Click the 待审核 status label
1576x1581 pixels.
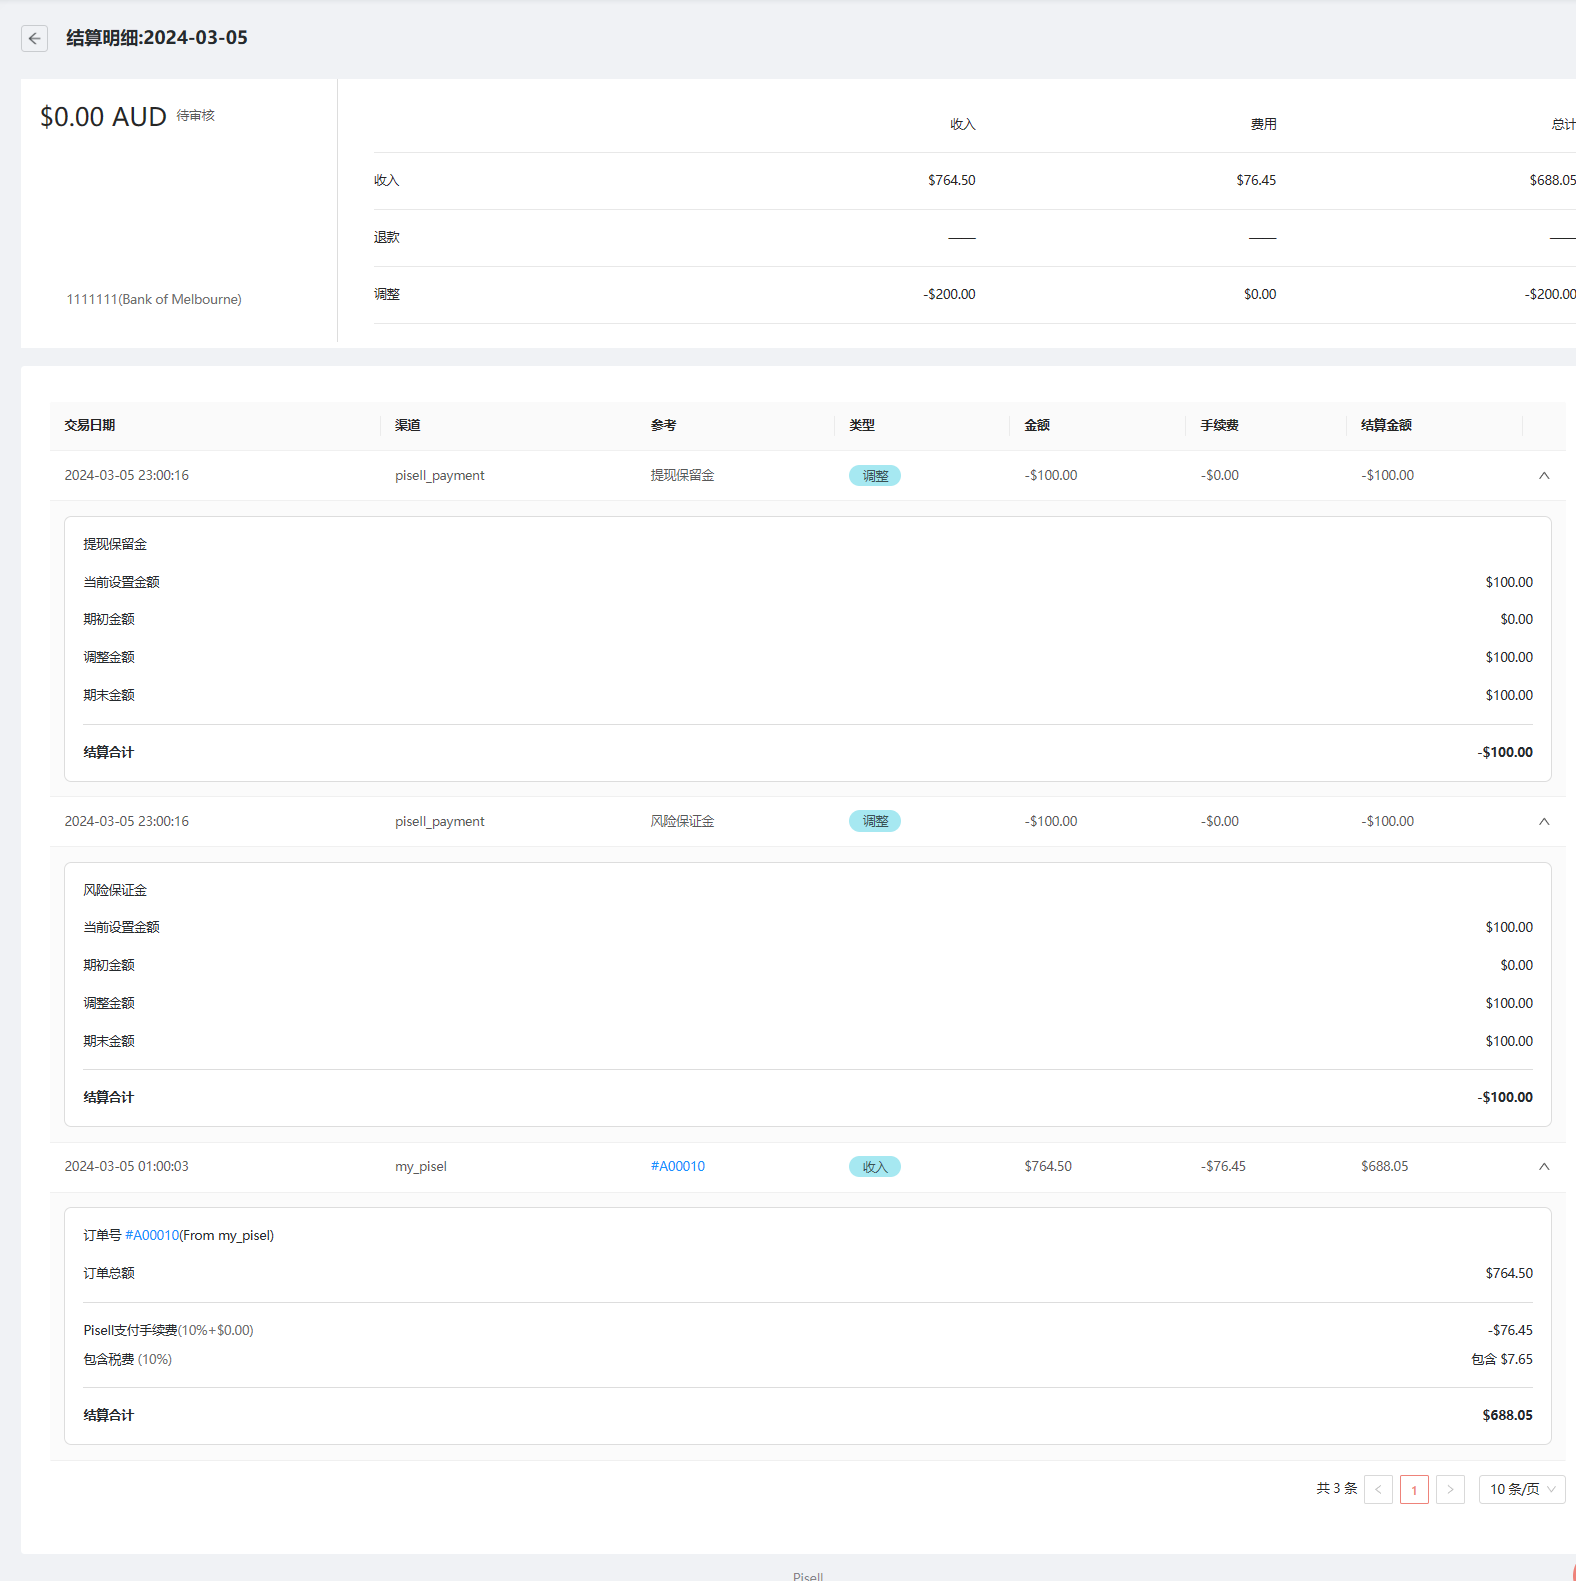196,116
